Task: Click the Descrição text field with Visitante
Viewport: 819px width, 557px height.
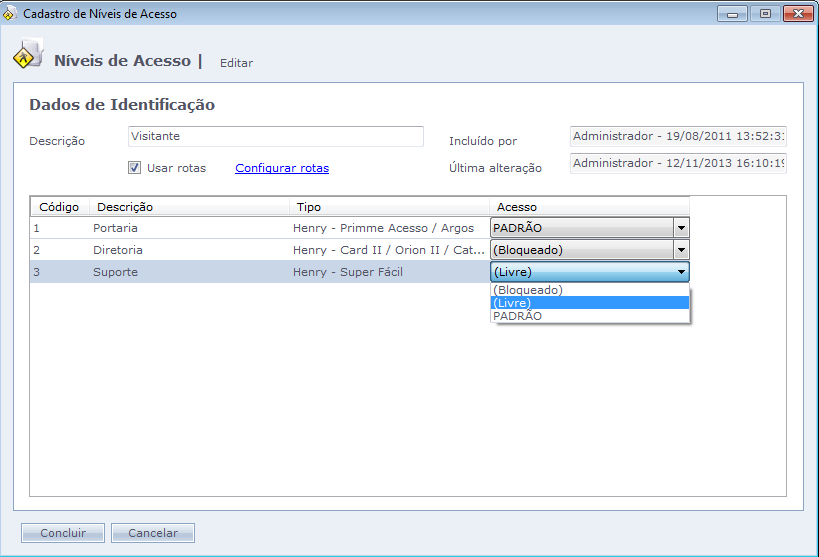Action: (x=276, y=136)
